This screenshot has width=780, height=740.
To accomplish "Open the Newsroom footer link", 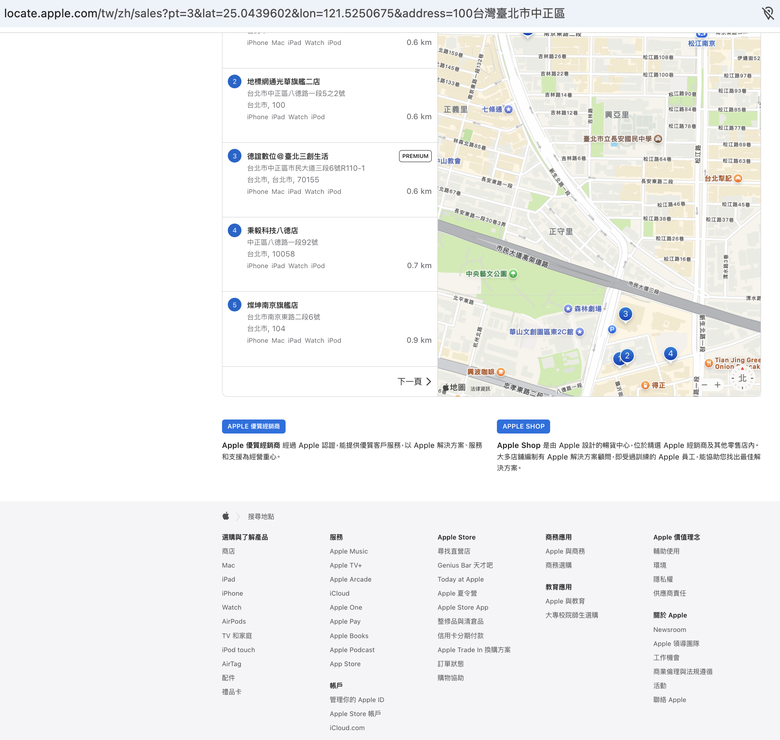I will coord(670,630).
